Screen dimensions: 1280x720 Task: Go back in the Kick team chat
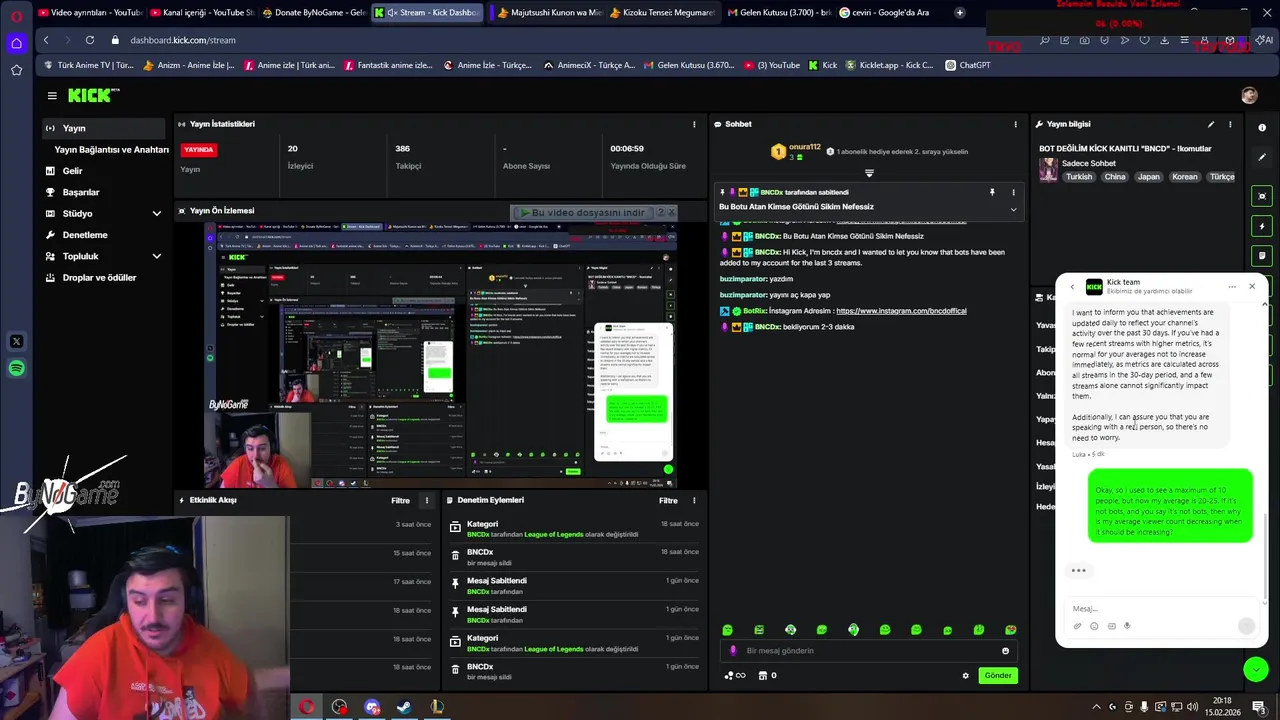(1072, 287)
